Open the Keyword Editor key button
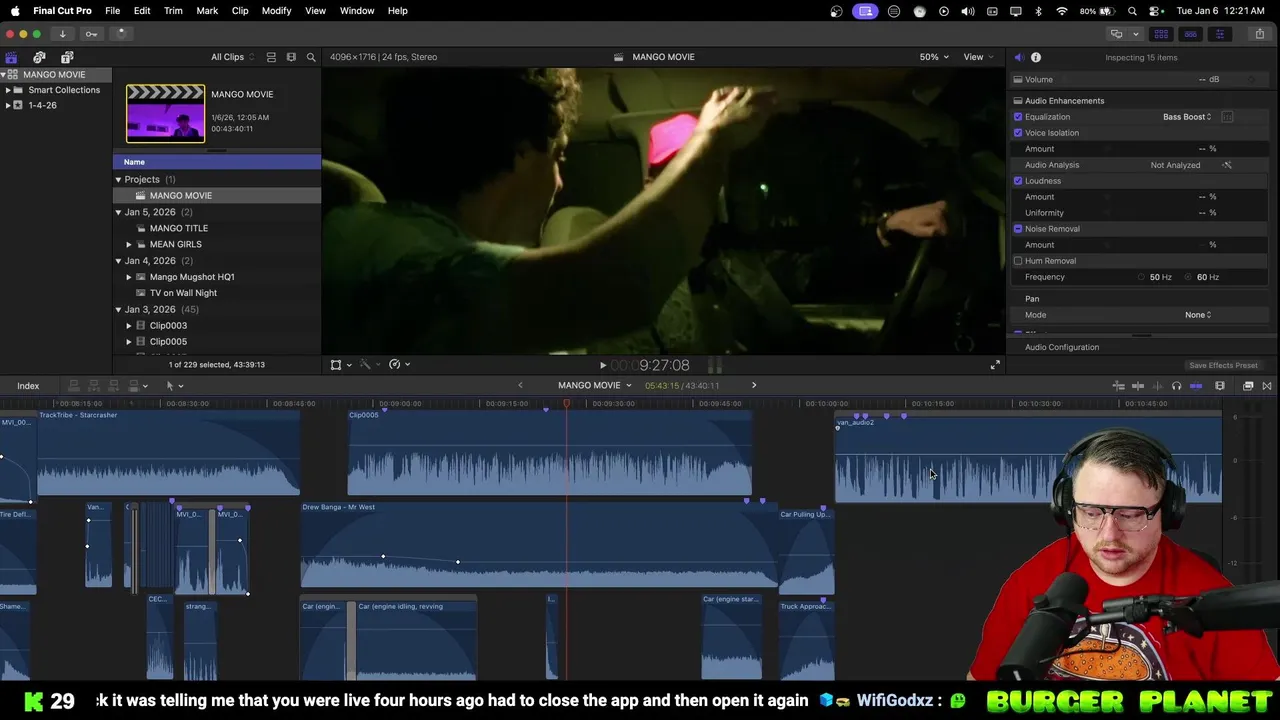The image size is (1280, 720). pyautogui.click(x=91, y=34)
